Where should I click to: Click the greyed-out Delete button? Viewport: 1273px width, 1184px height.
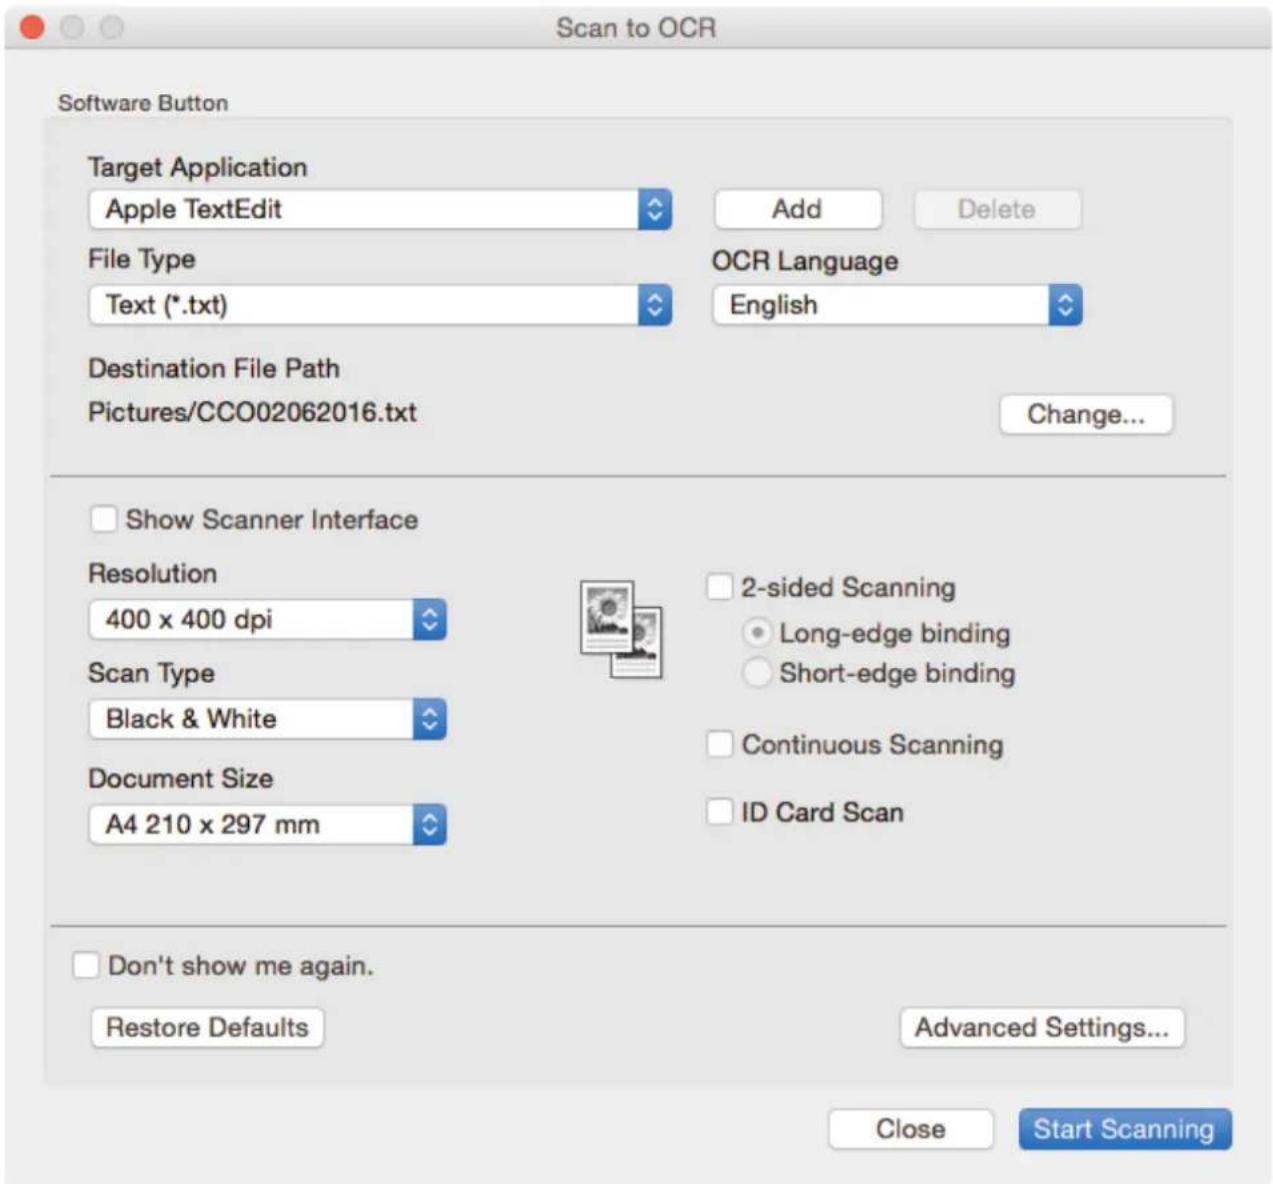[x=997, y=209]
